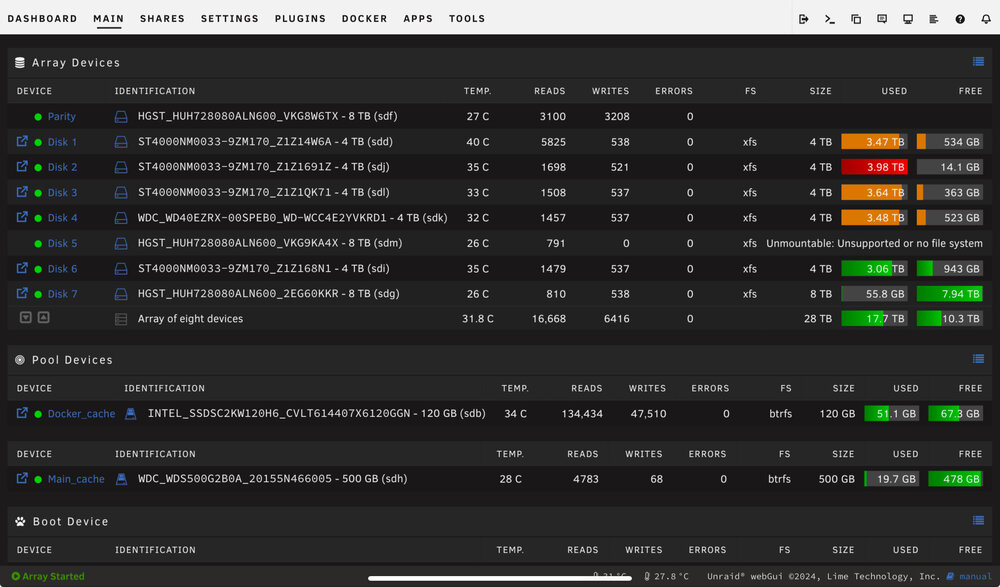Open the TOOLS tab
Viewport: 1000px width, 587px height.
pyautogui.click(x=467, y=19)
